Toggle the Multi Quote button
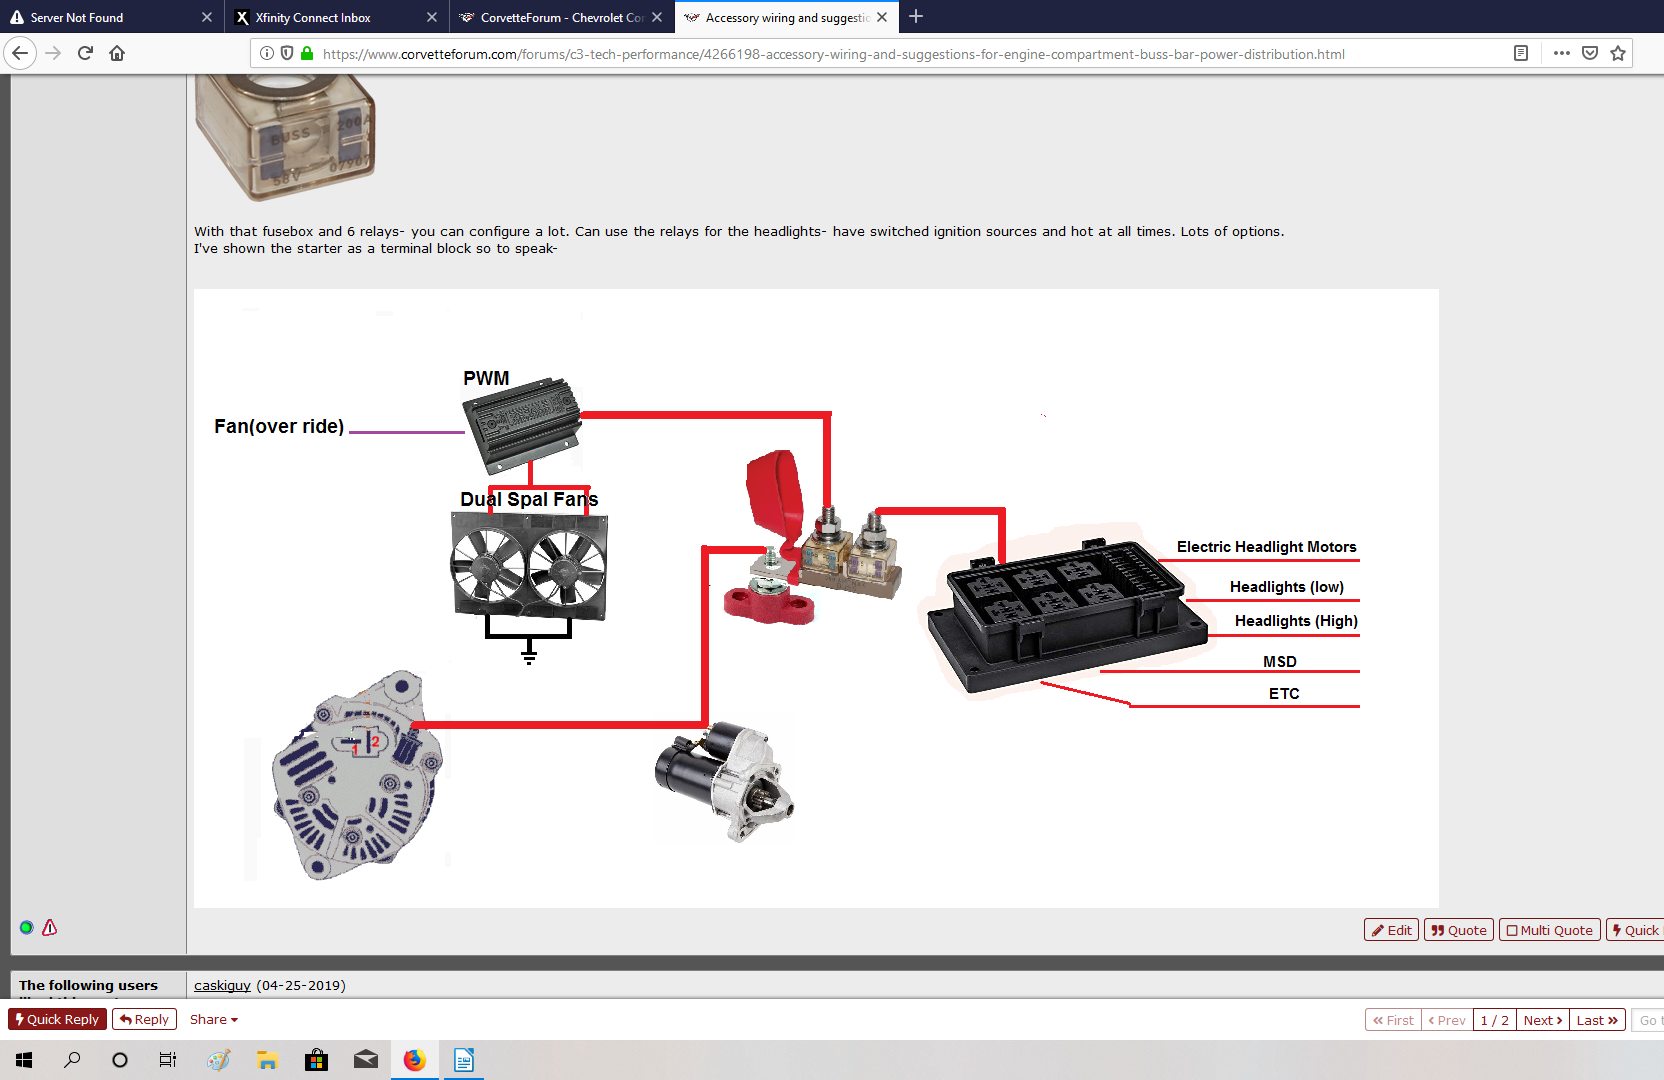 pyautogui.click(x=1549, y=930)
